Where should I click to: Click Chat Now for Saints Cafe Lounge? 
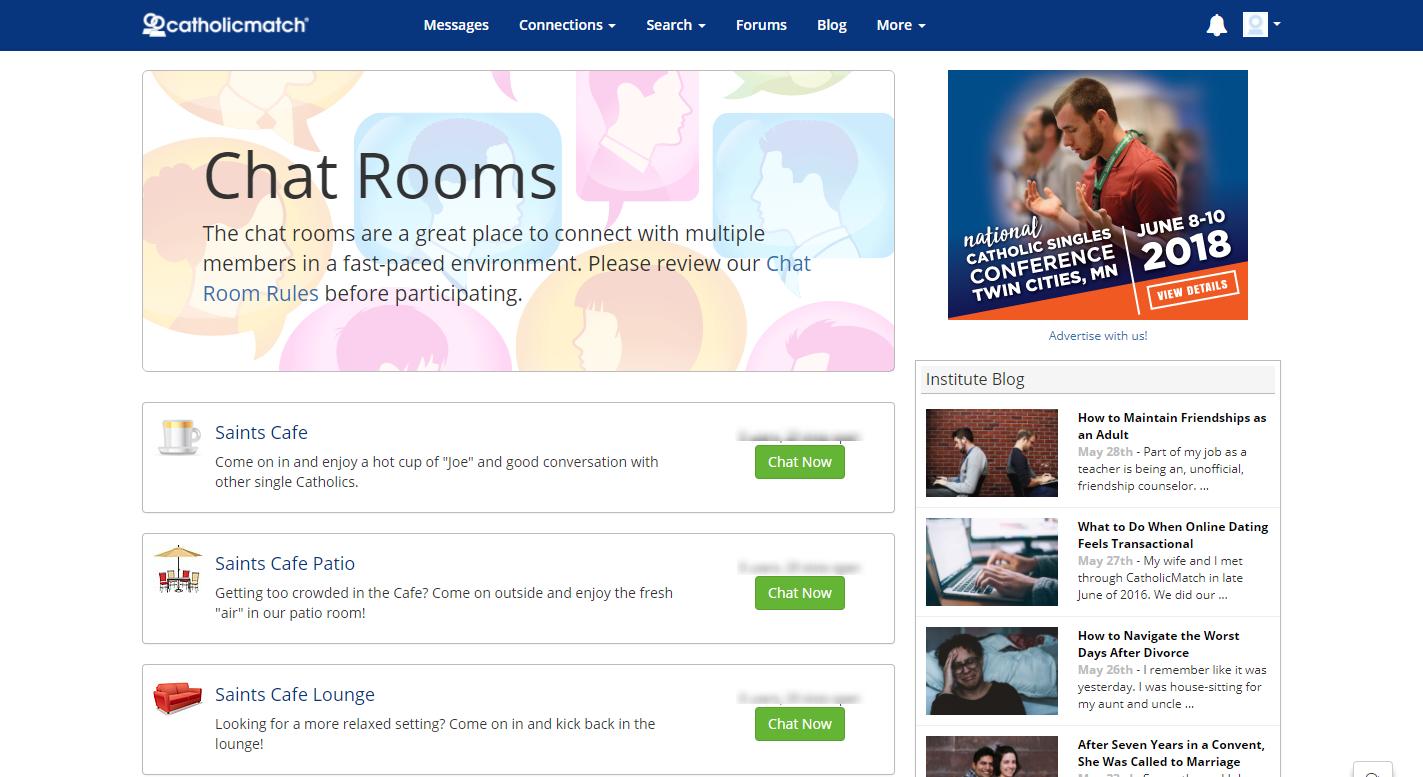[x=800, y=724]
